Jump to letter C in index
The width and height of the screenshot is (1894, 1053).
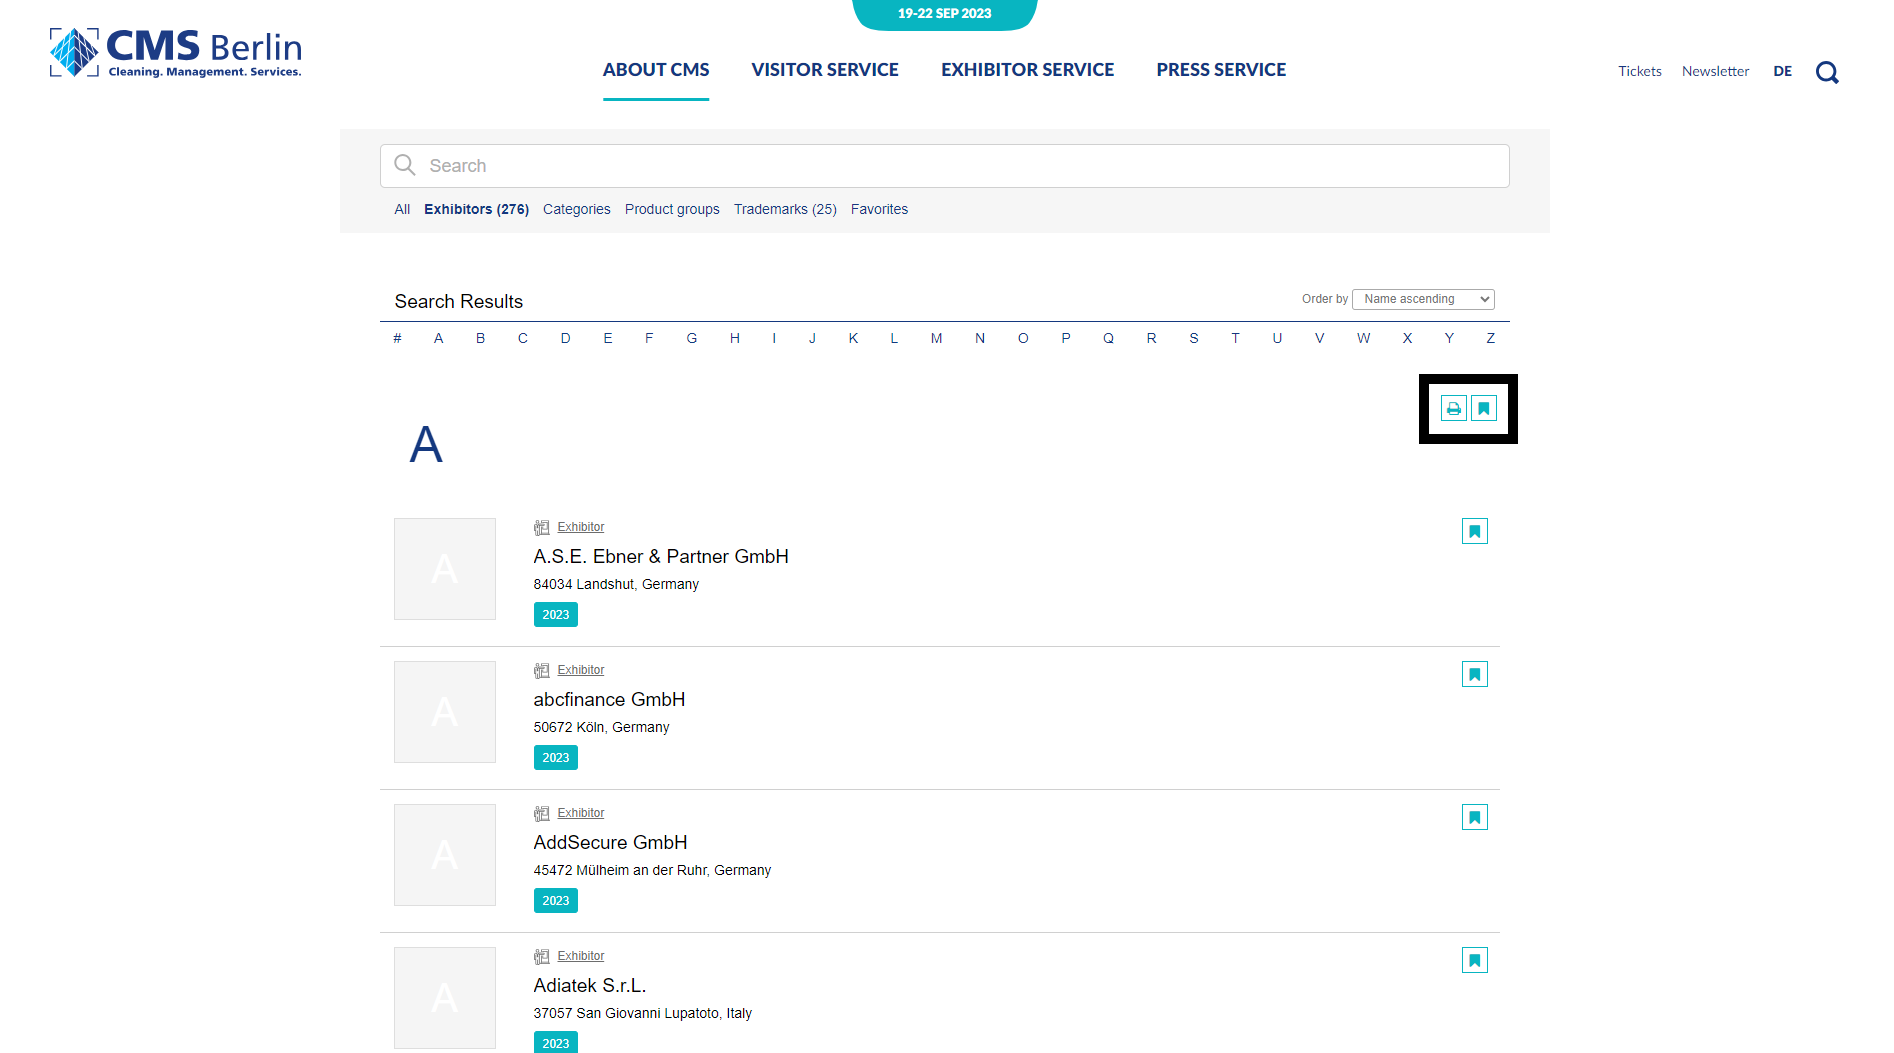pyautogui.click(x=523, y=338)
